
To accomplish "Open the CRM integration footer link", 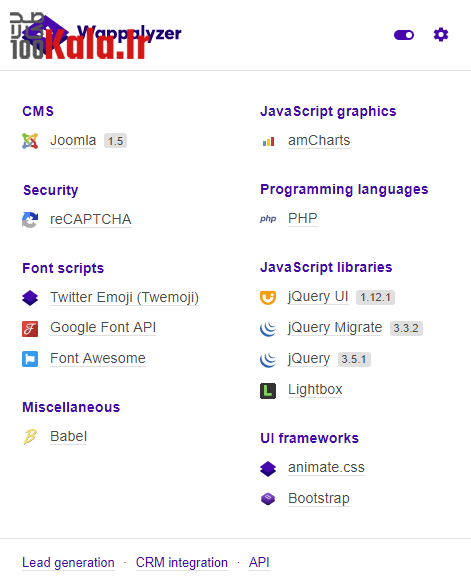I will point(182,562).
